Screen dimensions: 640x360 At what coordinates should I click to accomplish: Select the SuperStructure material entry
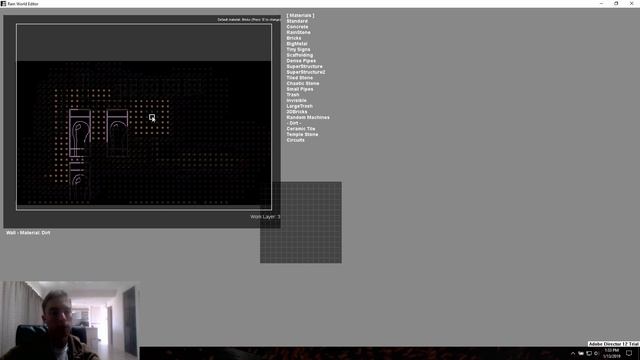304,67
